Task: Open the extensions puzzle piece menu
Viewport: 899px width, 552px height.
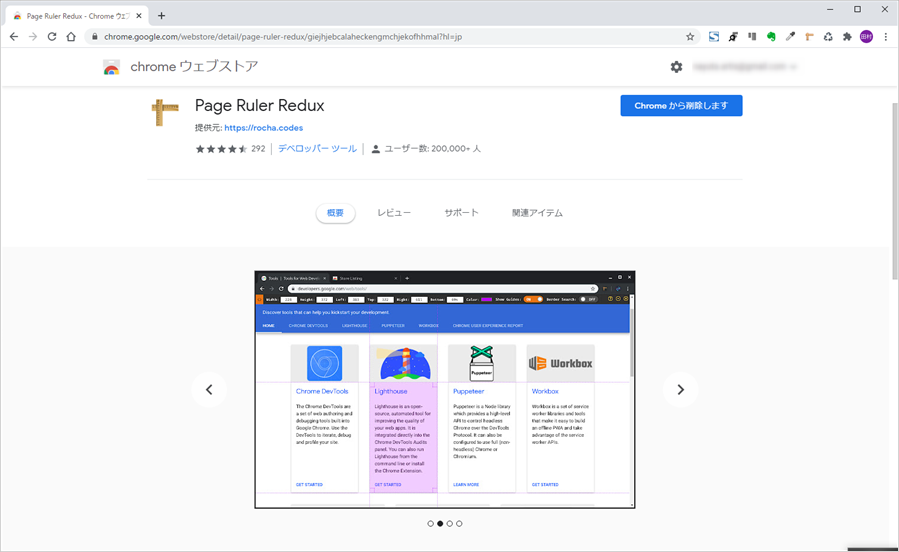Action: pos(847,37)
